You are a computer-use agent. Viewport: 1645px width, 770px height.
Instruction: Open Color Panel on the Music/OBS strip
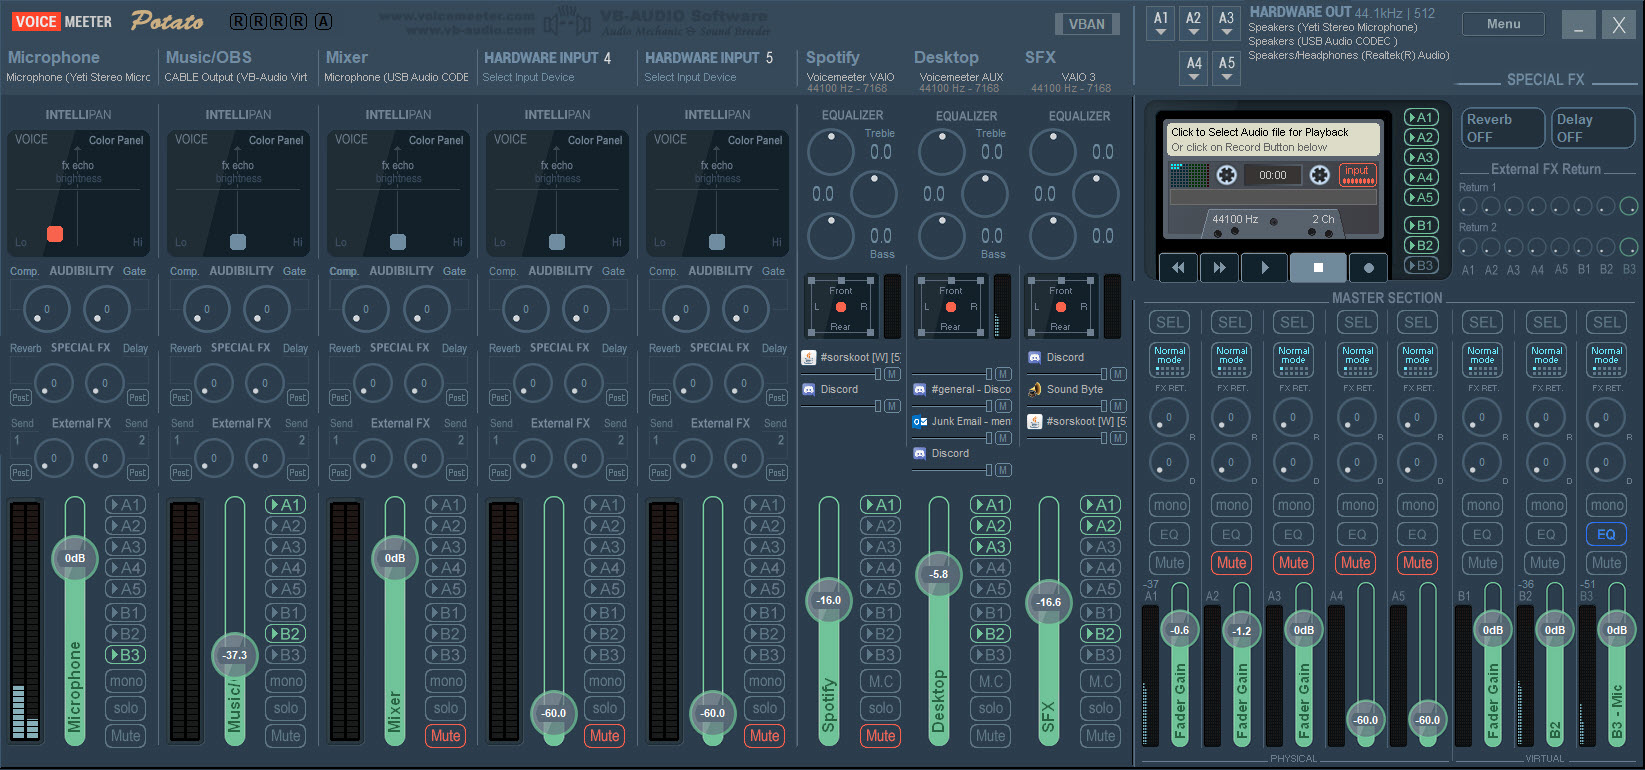click(276, 140)
